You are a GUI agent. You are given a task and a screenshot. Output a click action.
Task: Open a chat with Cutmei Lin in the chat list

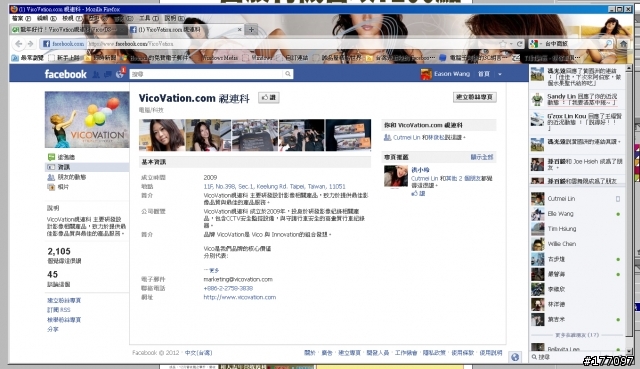tap(577, 199)
